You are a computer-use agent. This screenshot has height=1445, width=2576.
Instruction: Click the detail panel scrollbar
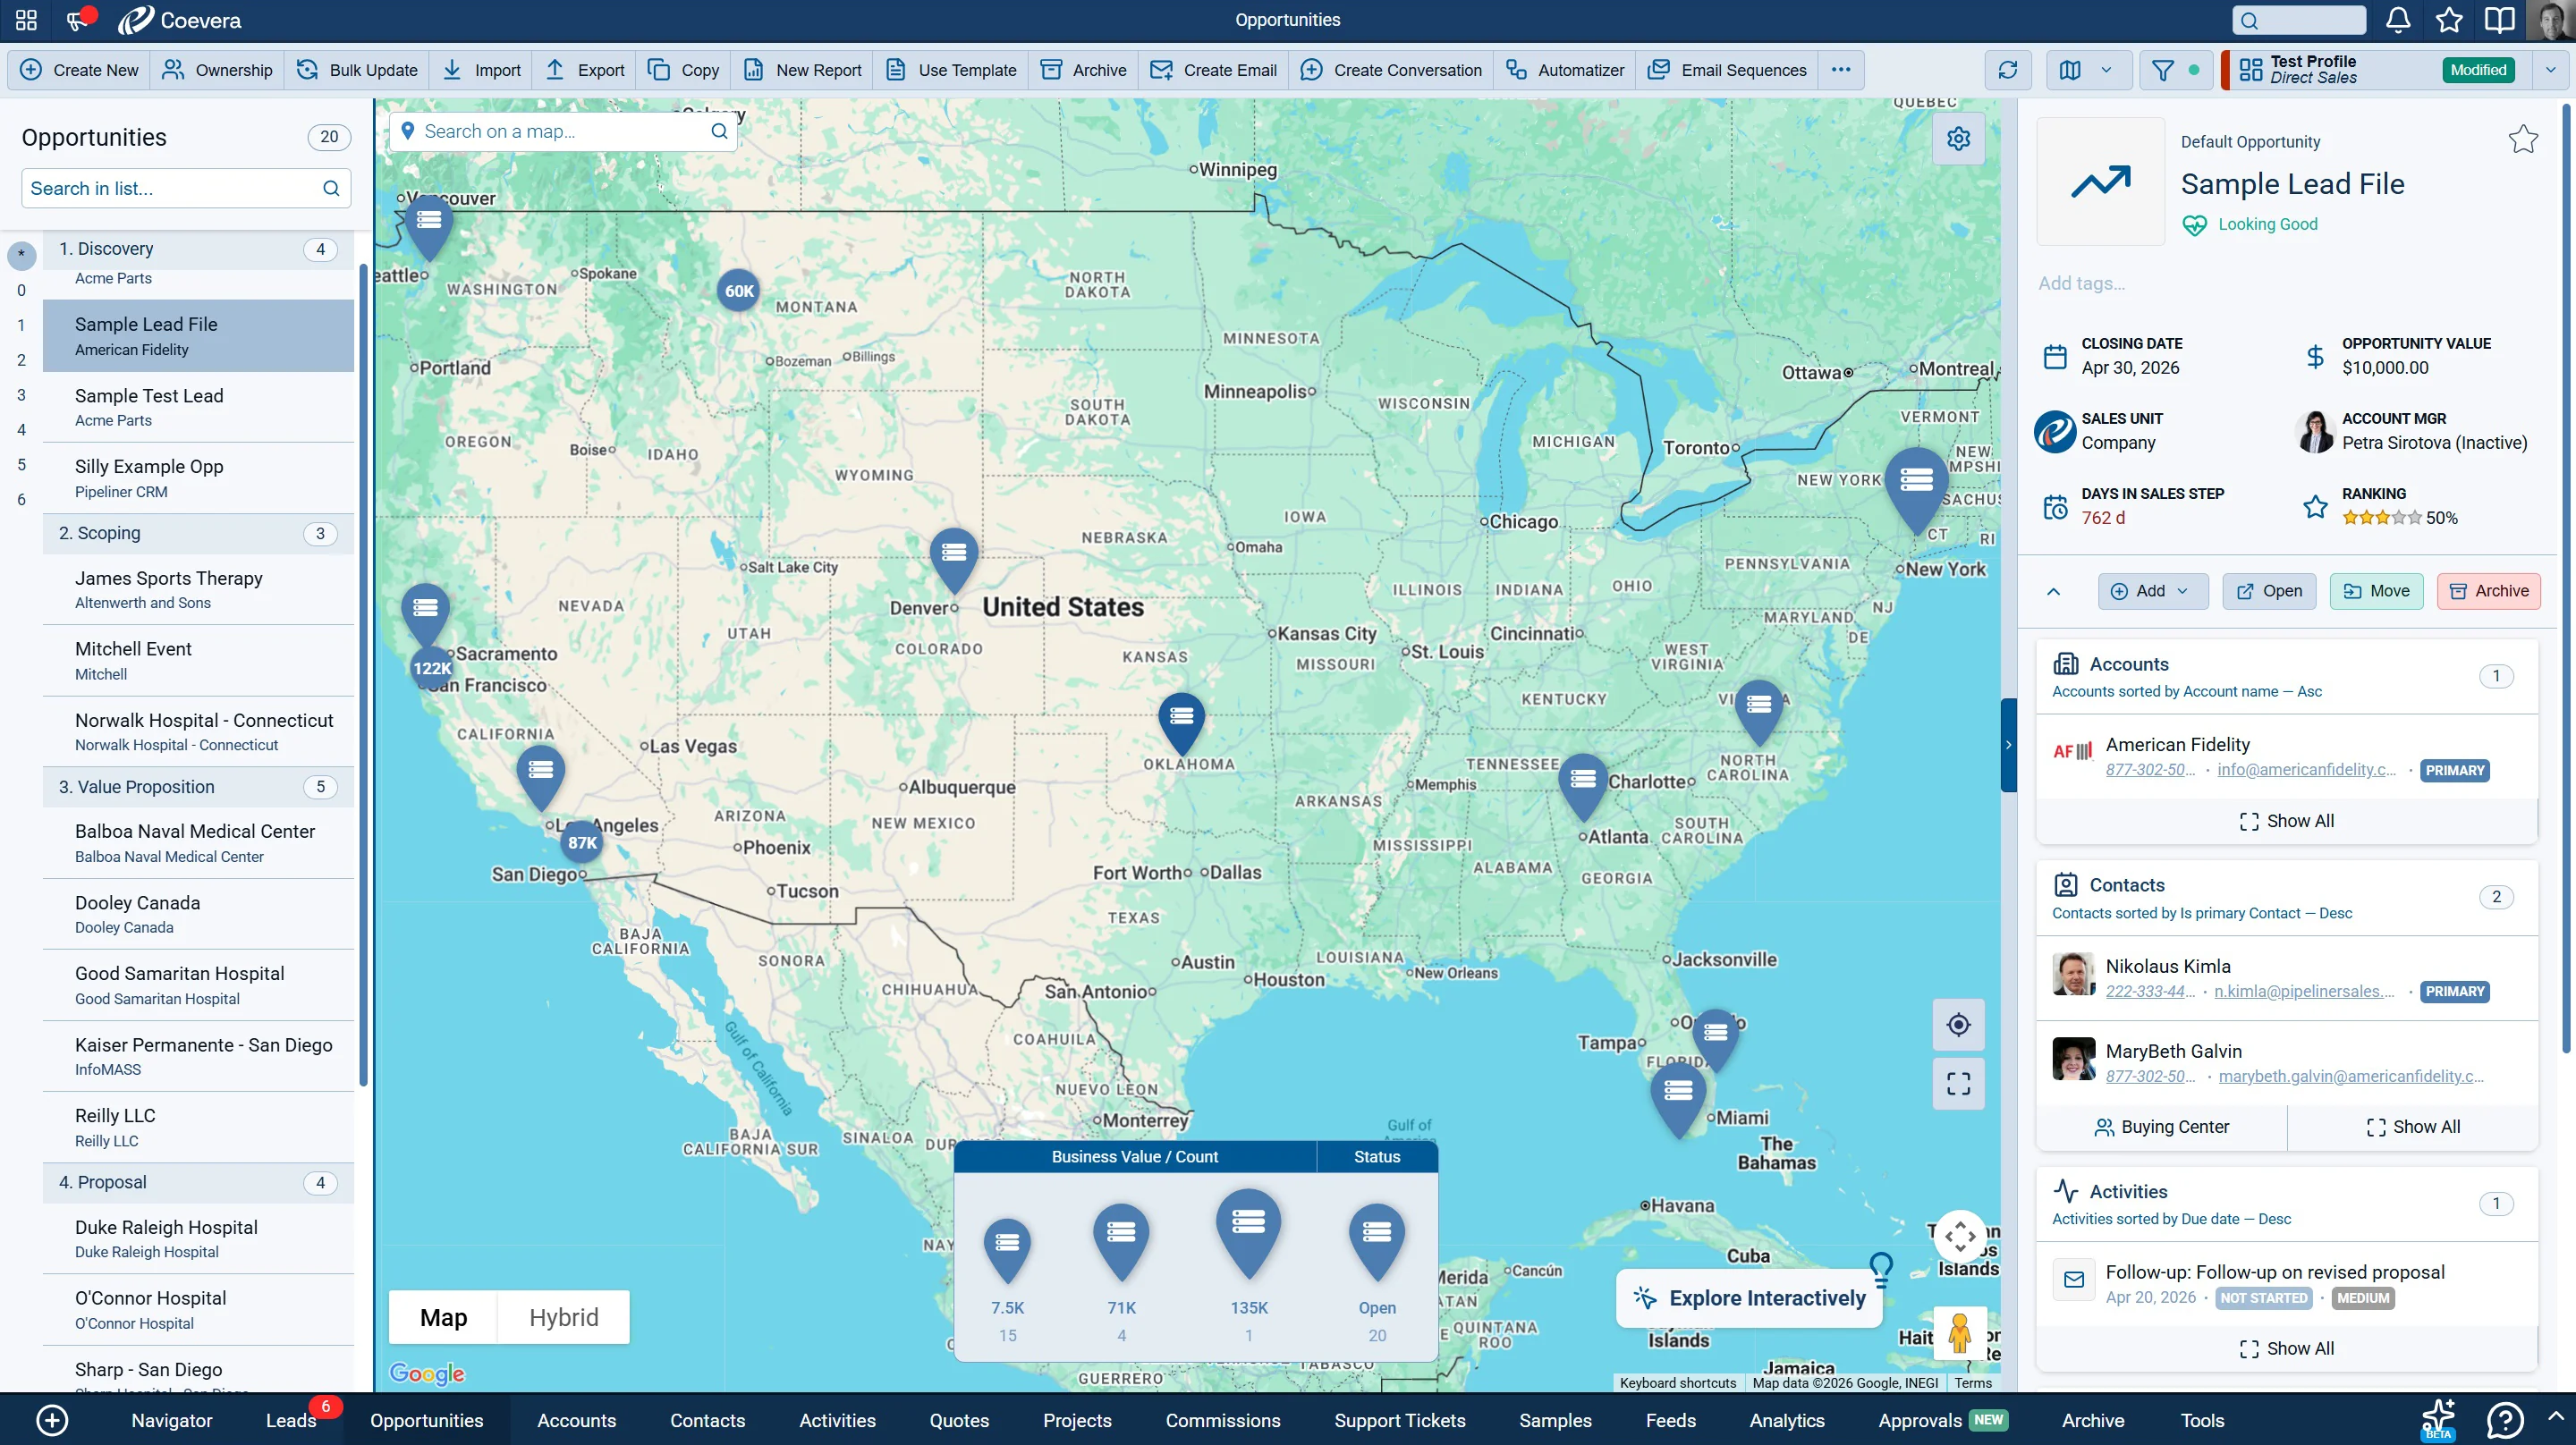pyautogui.click(x=2566, y=578)
